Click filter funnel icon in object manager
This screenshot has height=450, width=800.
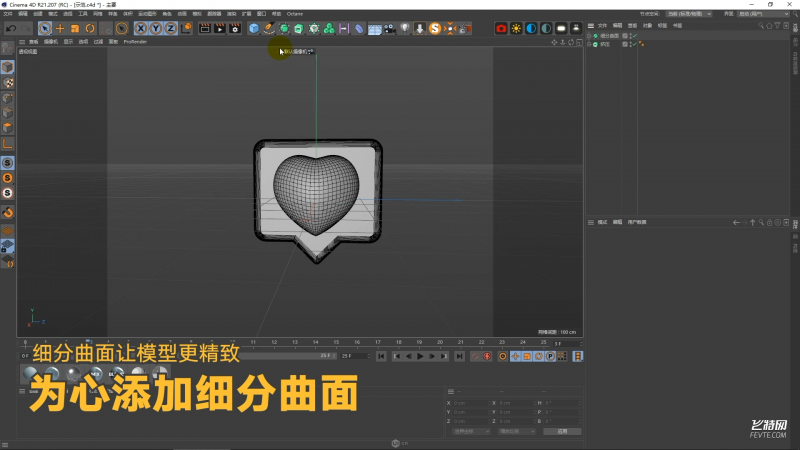(x=778, y=26)
